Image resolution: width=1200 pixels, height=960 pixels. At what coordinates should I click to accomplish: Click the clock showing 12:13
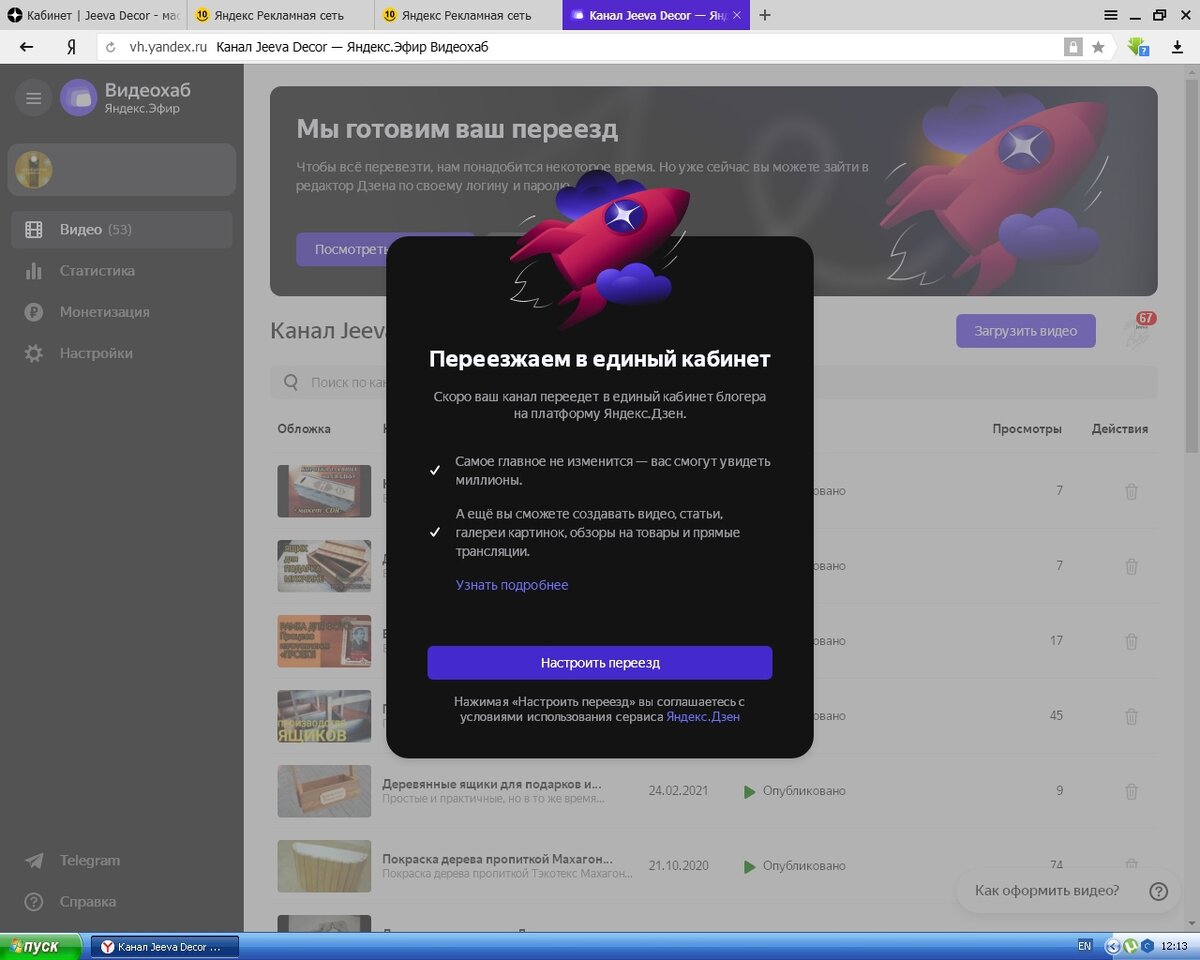tap(1175, 945)
